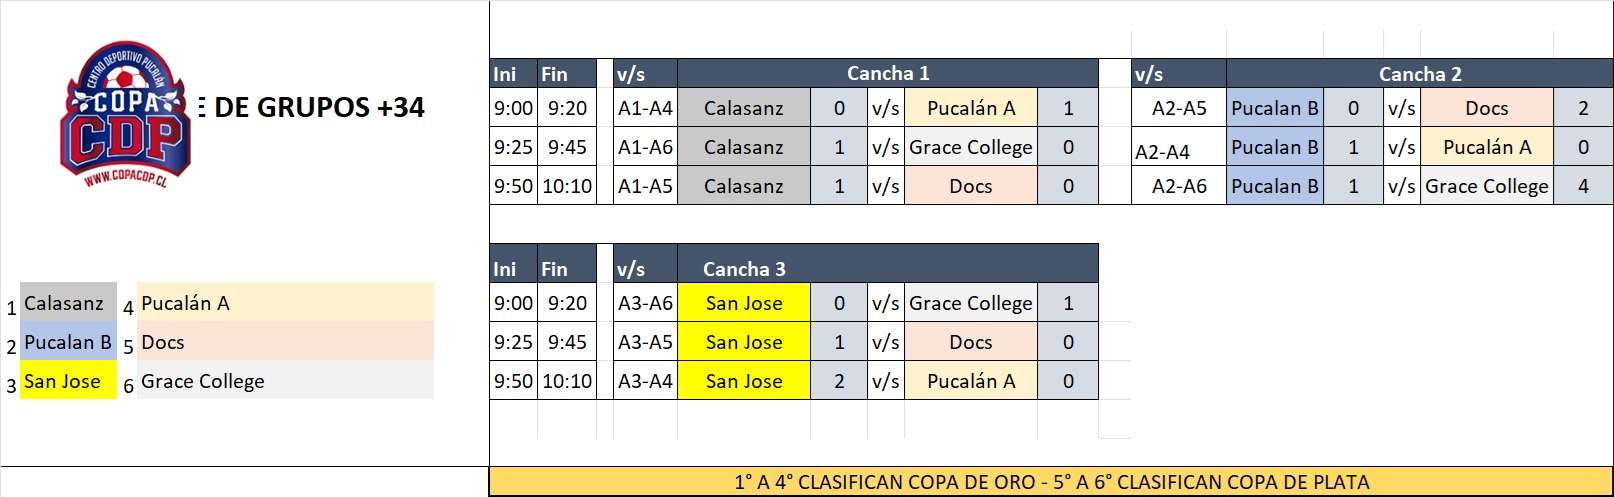Viewport: 1614px width, 497px height.
Task: Click San Jose score 2 cell
Action: pyautogui.click(x=839, y=381)
